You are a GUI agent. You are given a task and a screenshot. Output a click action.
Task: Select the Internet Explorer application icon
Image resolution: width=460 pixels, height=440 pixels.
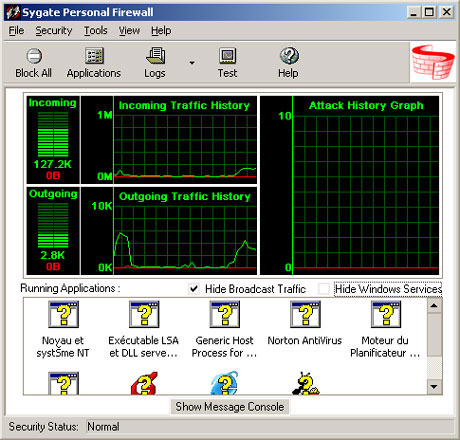(x=225, y=383)
